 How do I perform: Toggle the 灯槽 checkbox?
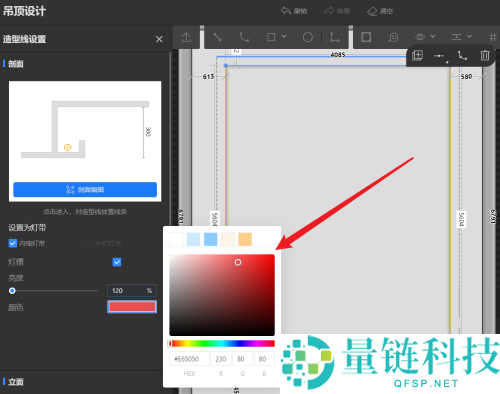click(117, 262)
